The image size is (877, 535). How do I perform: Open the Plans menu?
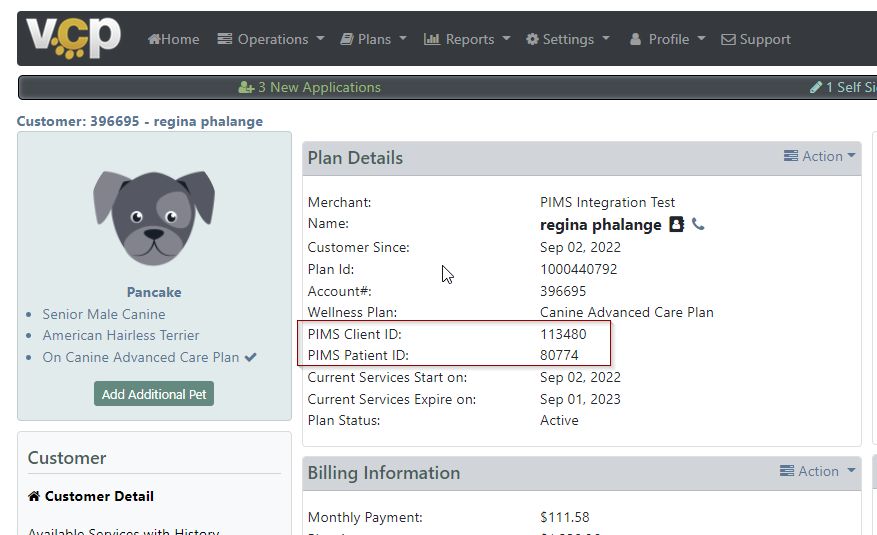[374, 39]
